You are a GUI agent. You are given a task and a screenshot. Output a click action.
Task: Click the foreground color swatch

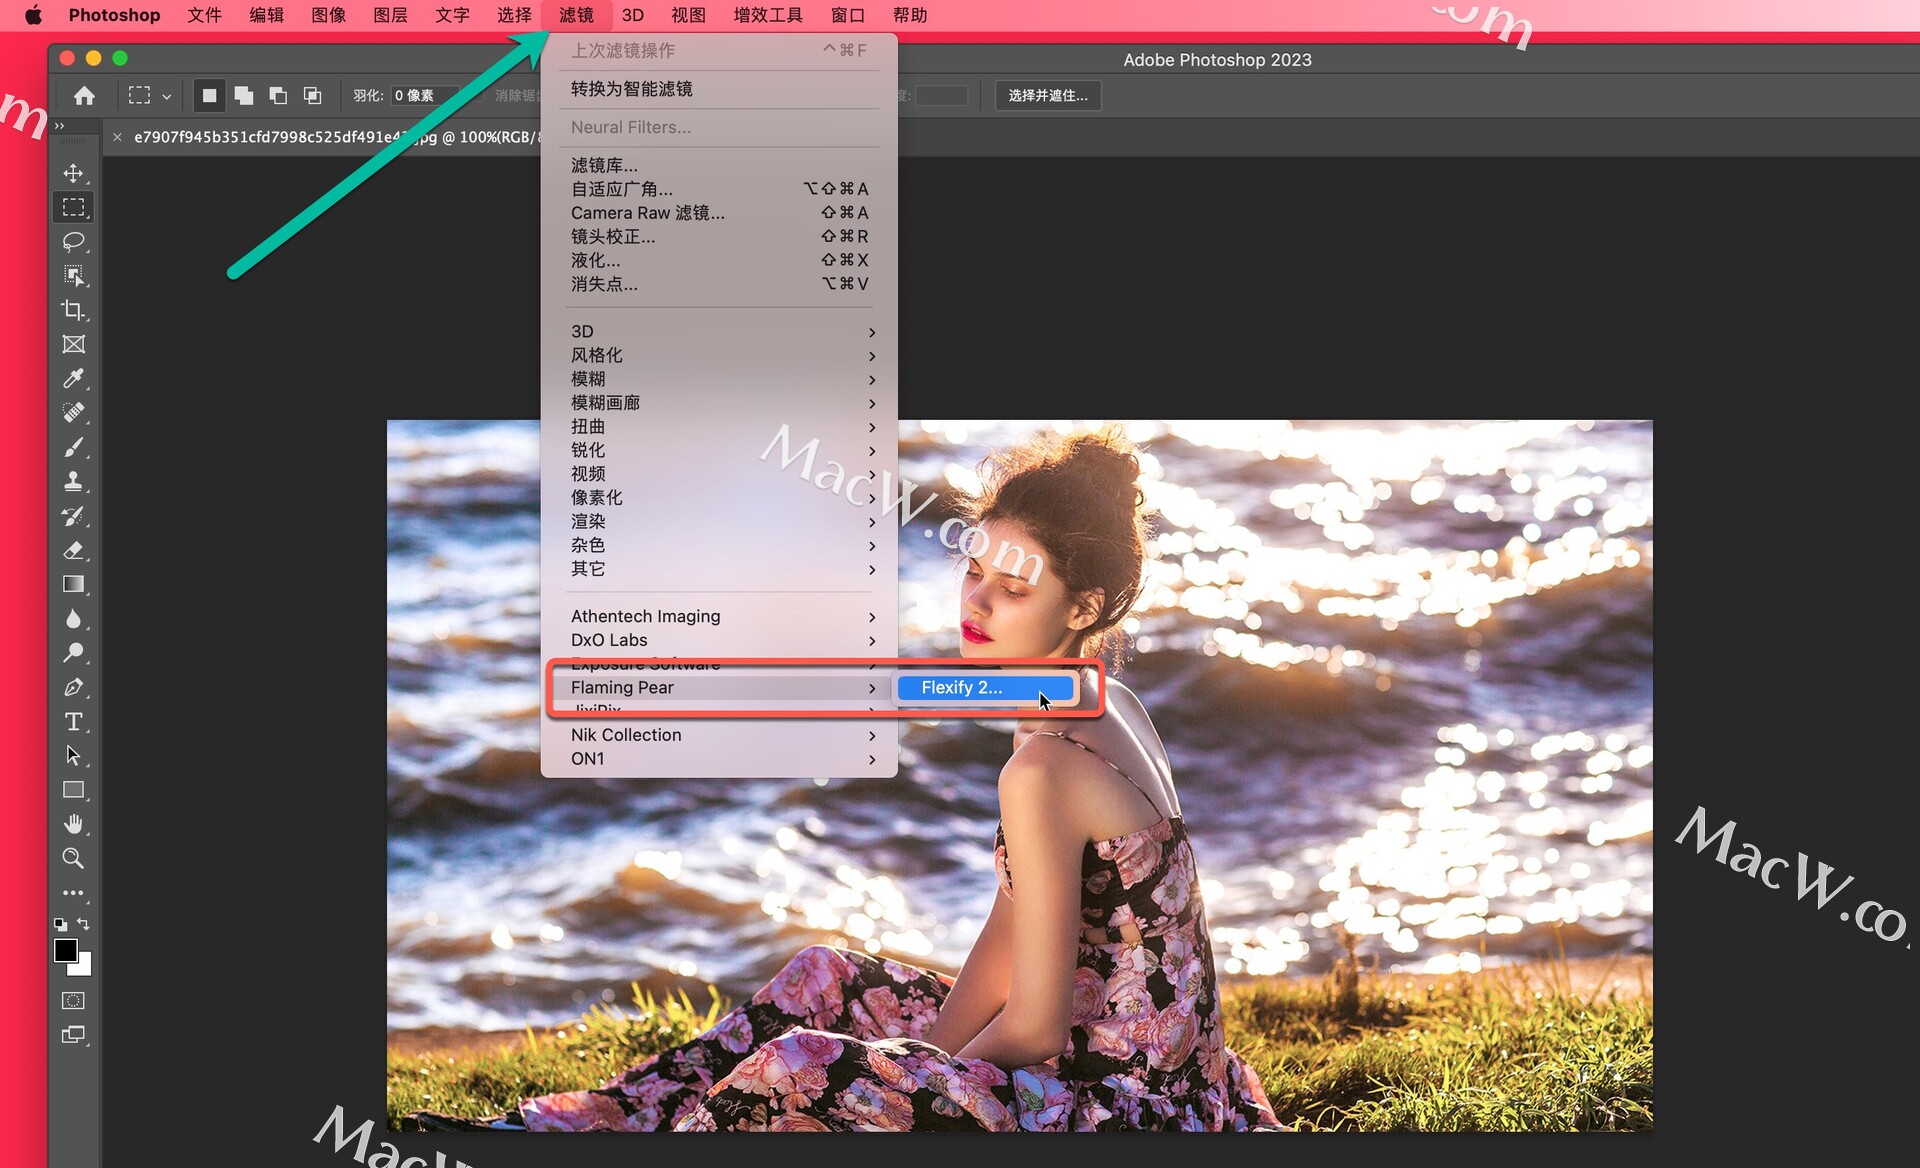65,950
